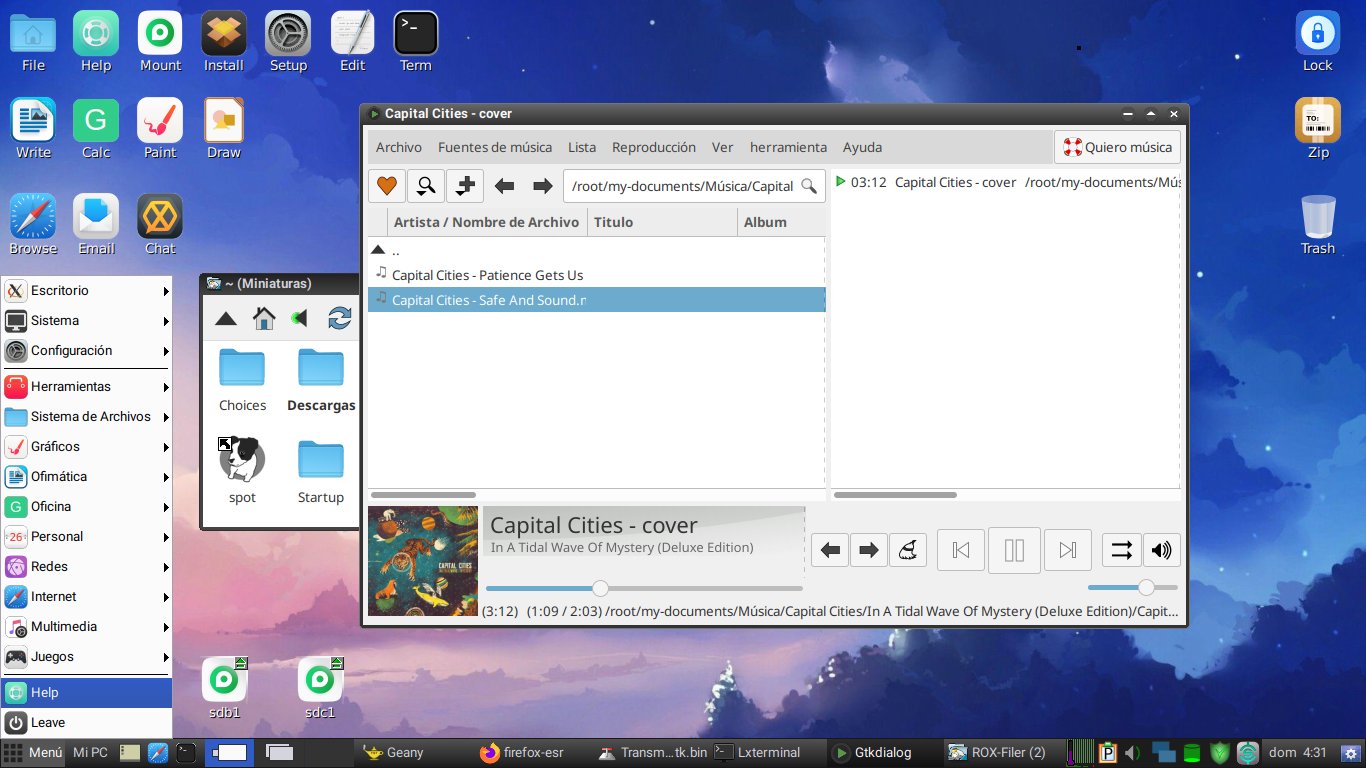
Task: Pause the current playback
Action: (x=1014, y=550)
